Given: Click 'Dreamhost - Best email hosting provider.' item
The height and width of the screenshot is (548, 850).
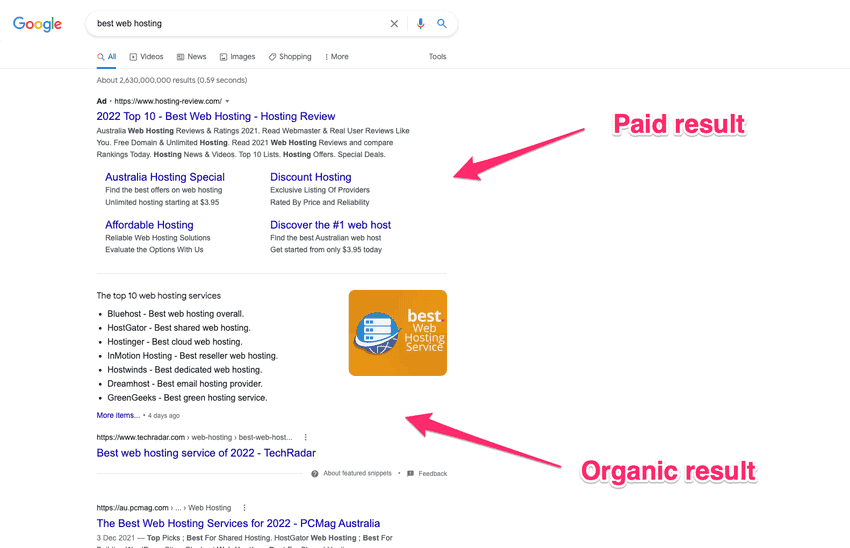Looking at the screenshot, I should pyautogui.click(x=185, y=384).
